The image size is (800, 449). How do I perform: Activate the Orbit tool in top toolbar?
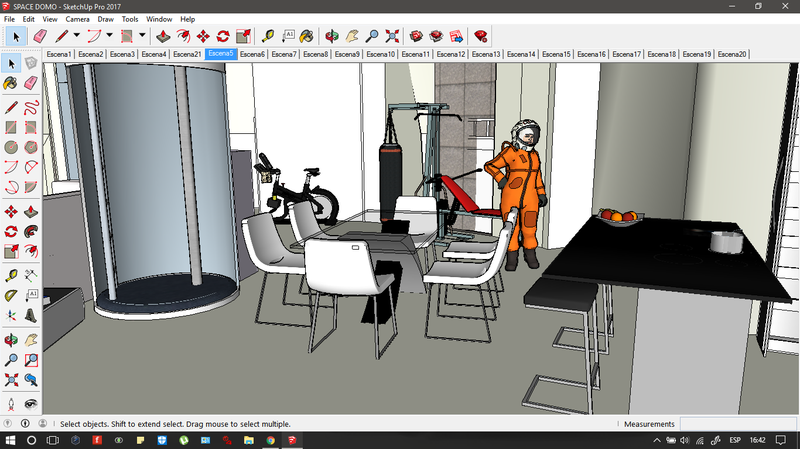(332, 36)
